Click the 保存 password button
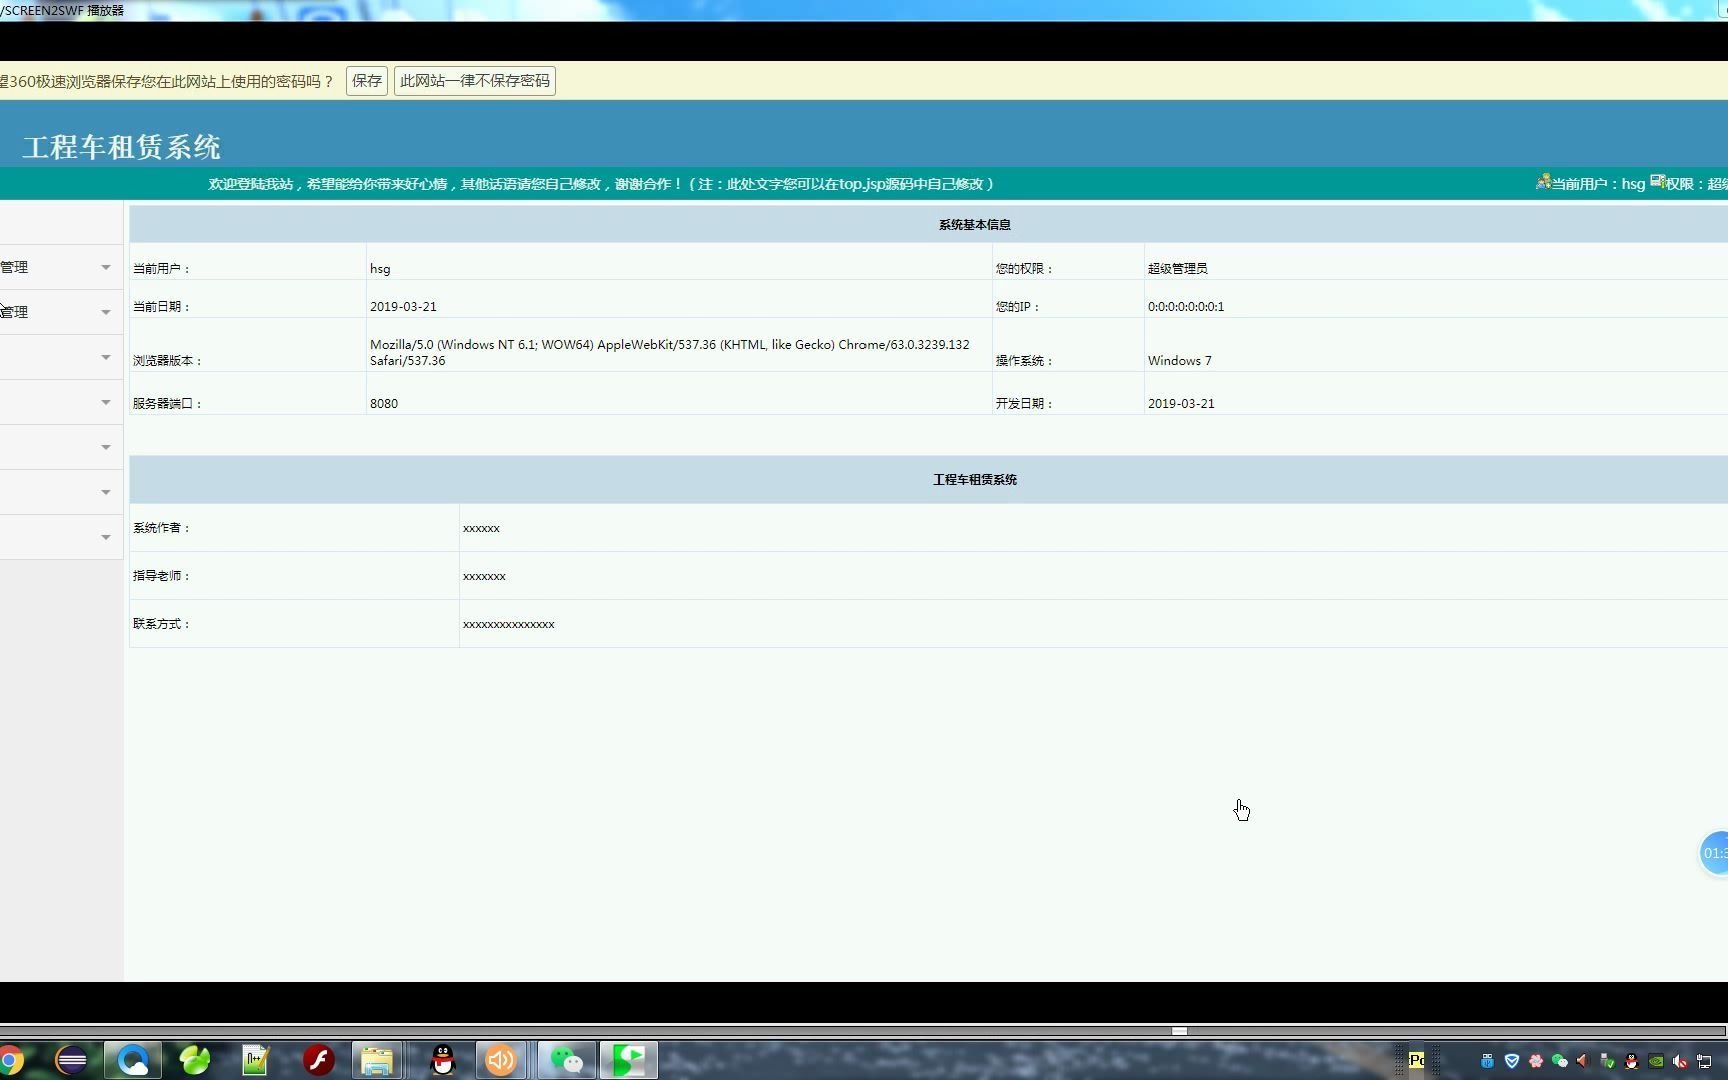 (367, 81)
